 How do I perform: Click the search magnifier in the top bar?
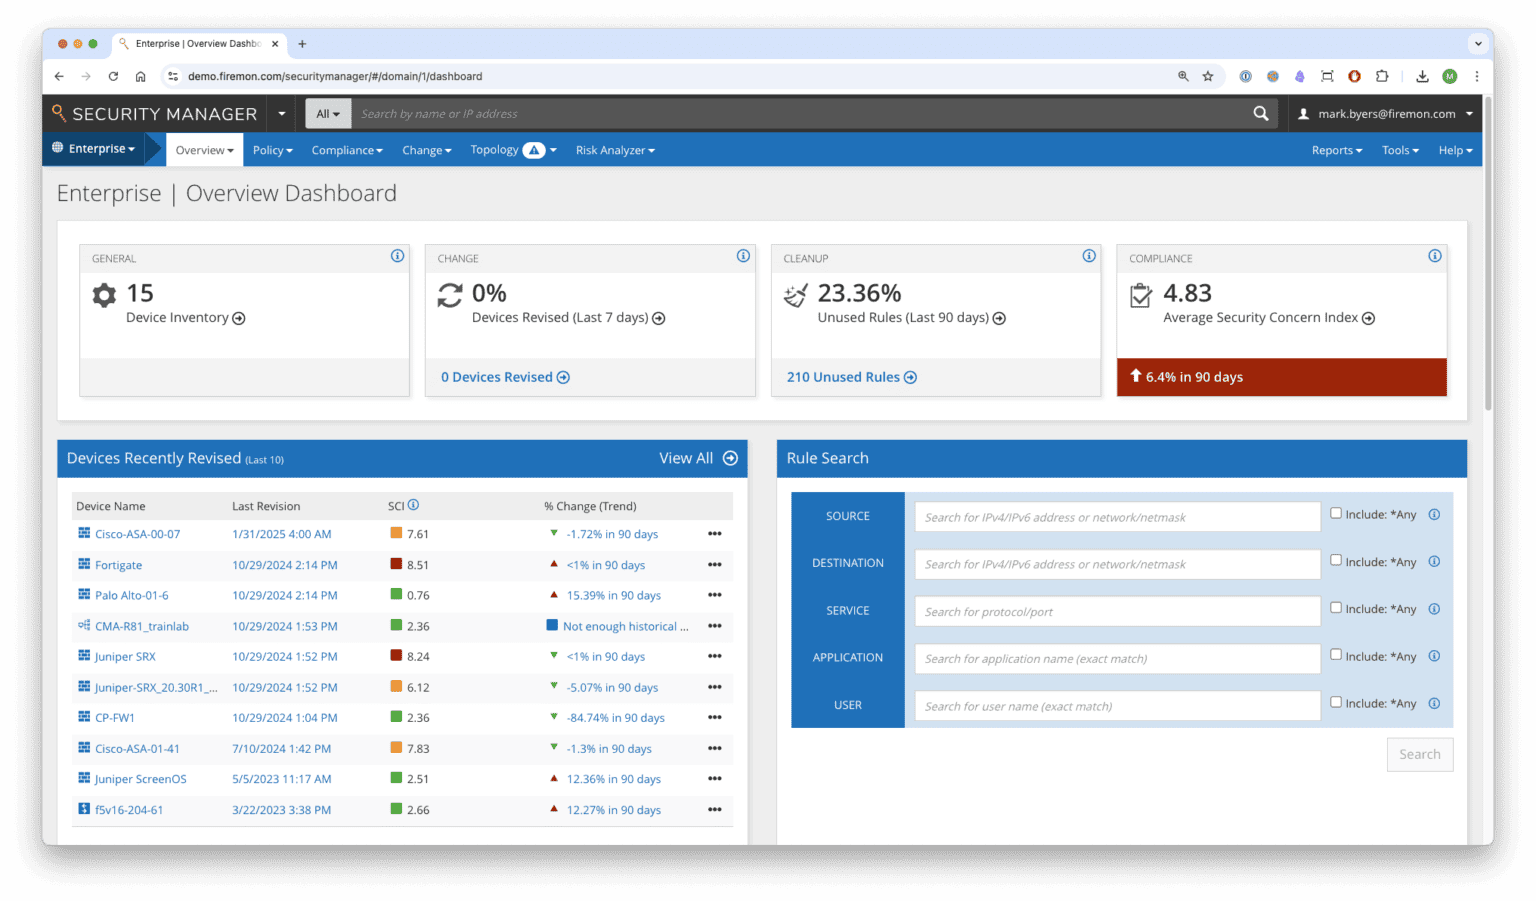[1260, 113]
